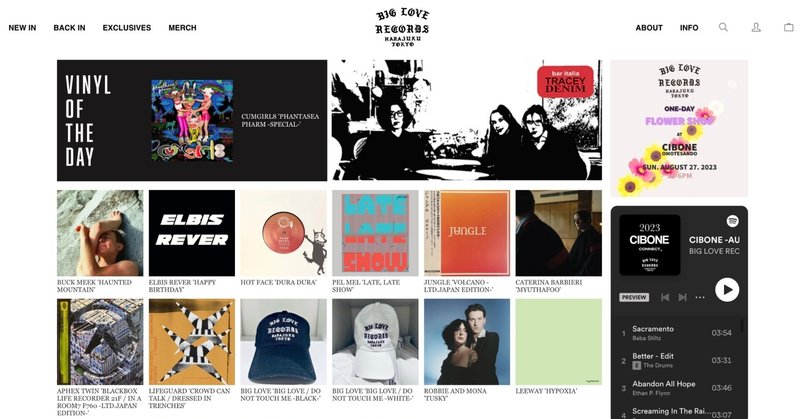This screenshot has width=800, height=419.
Task: Open the ABOUT page link
Action: [649, 28]
